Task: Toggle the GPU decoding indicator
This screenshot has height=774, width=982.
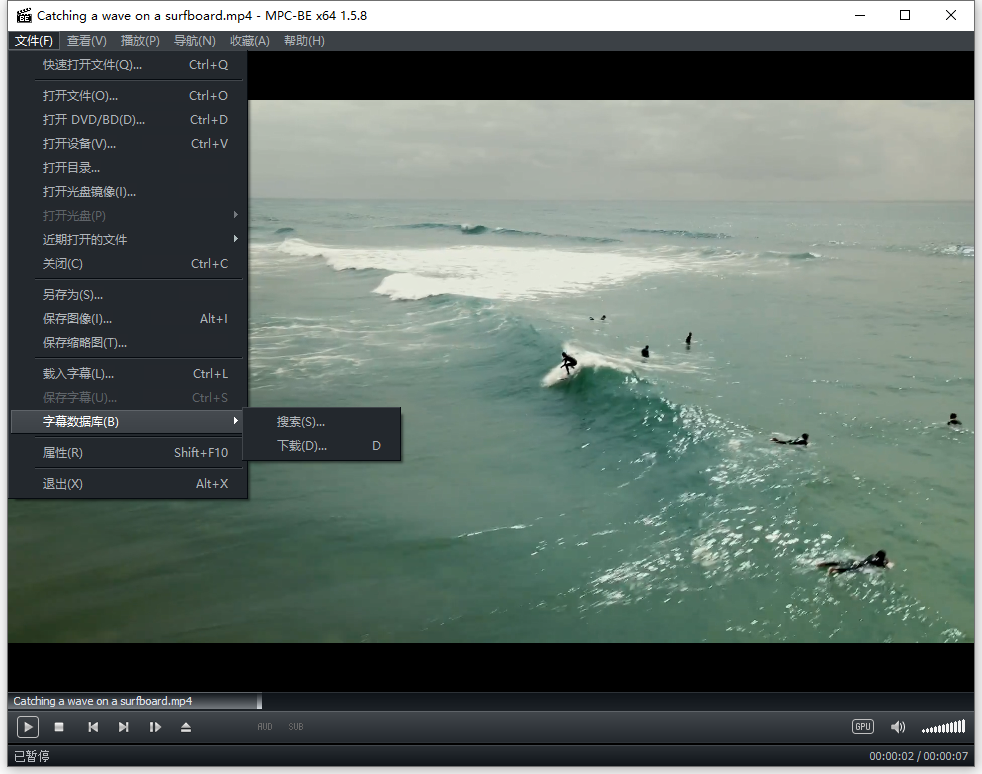Action: pos(863,726)
